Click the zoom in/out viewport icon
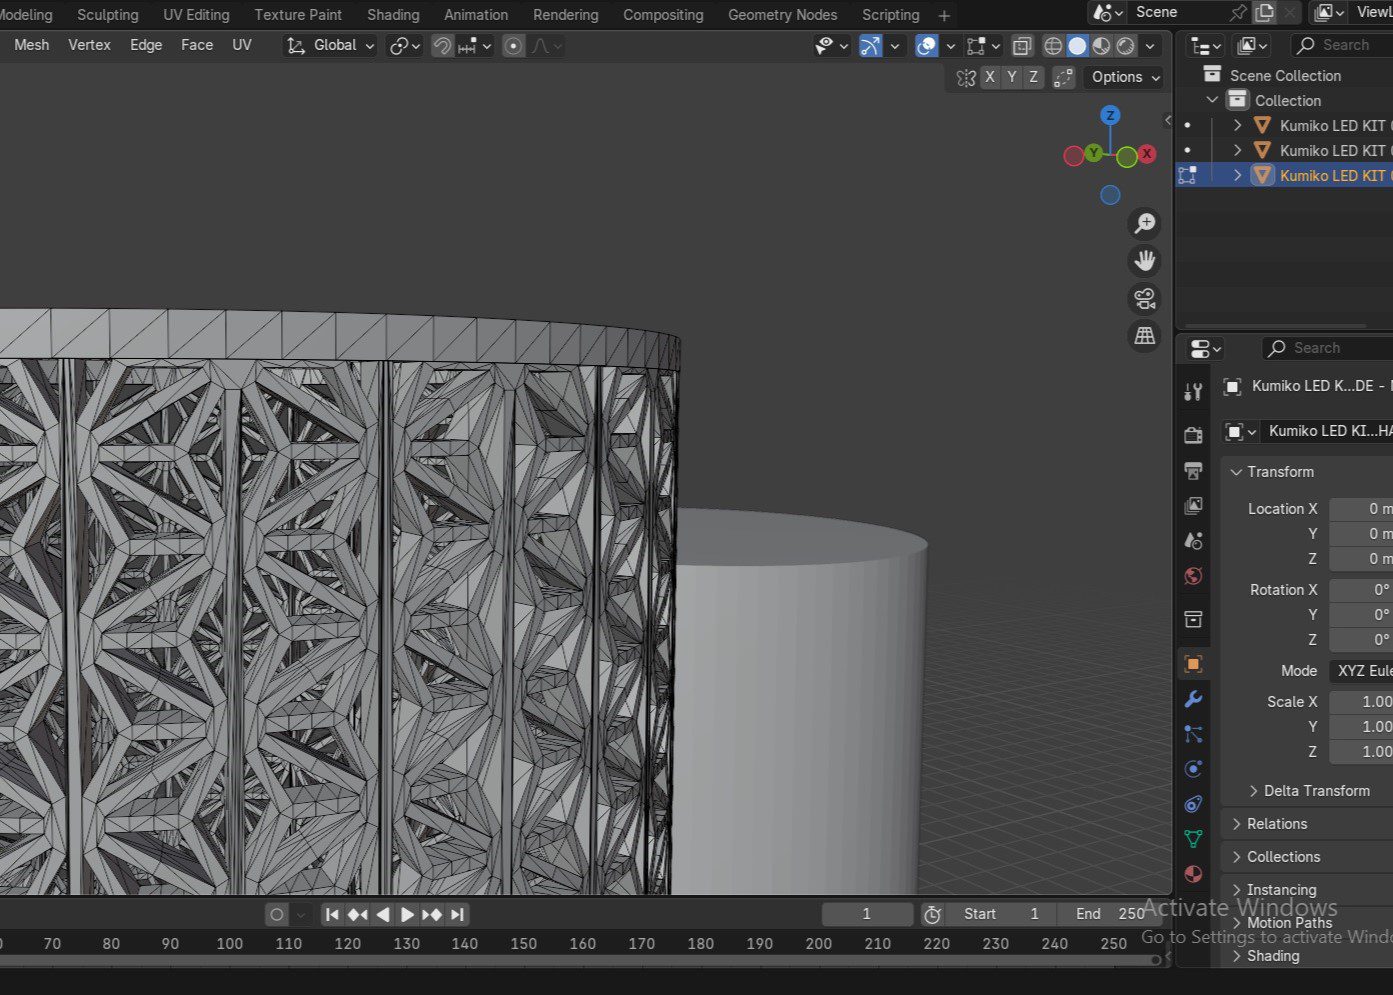The width and height of the screenshot is (1393, 995). tap(1144, 223)
